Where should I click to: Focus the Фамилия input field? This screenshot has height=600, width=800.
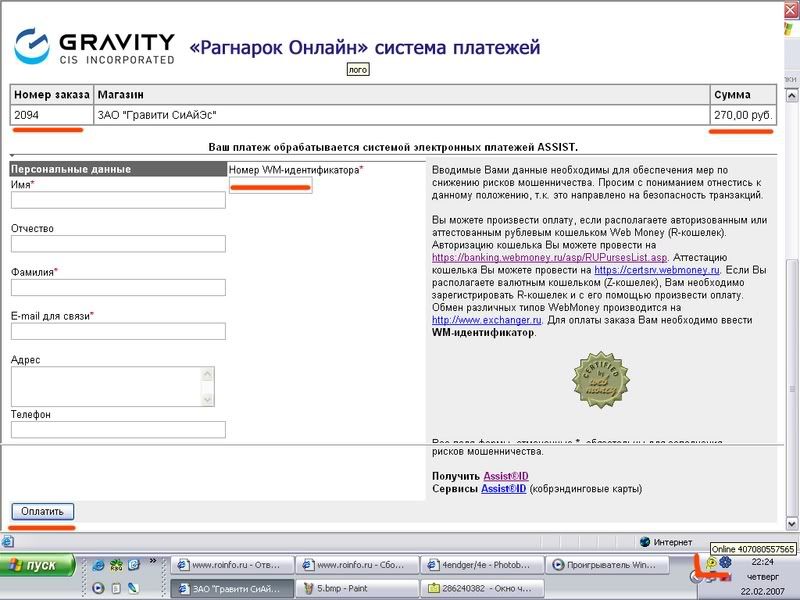(x=118, y=288)
